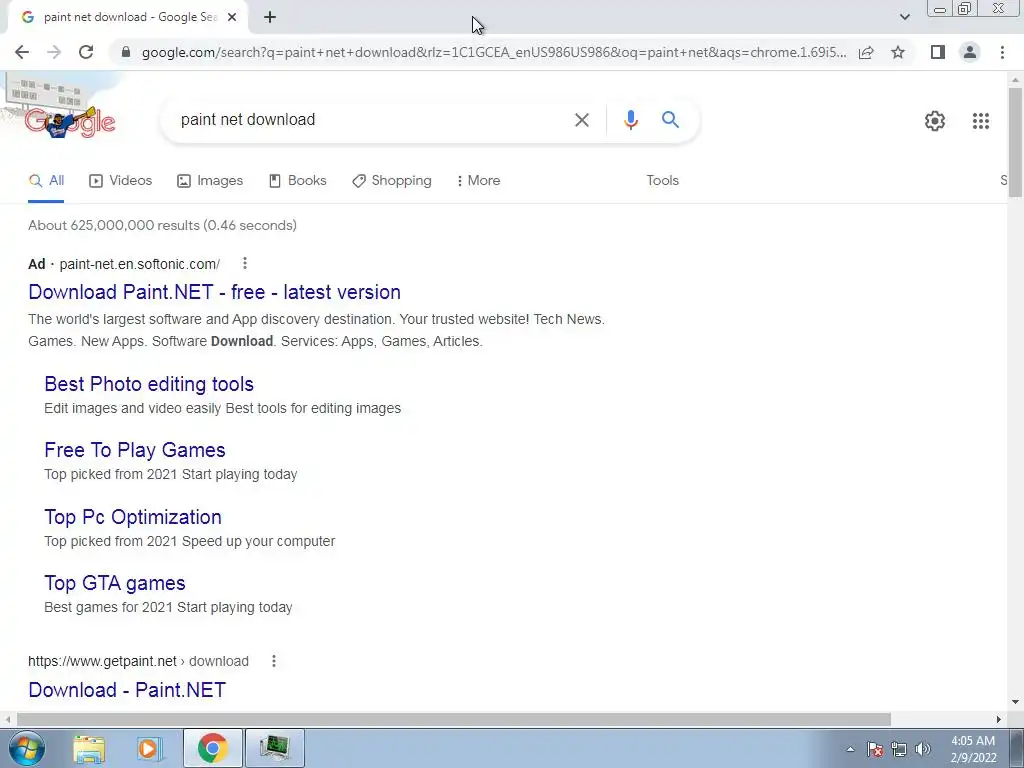Screen dimensions: 1024x768
Task: Click the paint-net.en.softonic.com ad URL
Action: (140, 264)
